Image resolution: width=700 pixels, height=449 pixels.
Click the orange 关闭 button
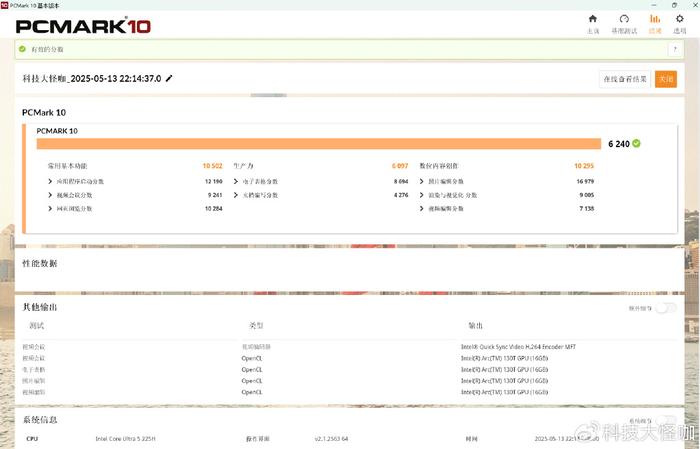click(666, 79)
